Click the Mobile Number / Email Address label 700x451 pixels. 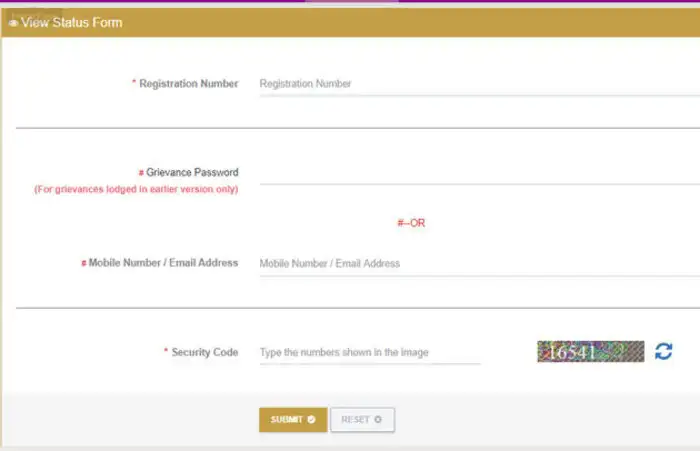pyautogui.click(x=163, y=263)
